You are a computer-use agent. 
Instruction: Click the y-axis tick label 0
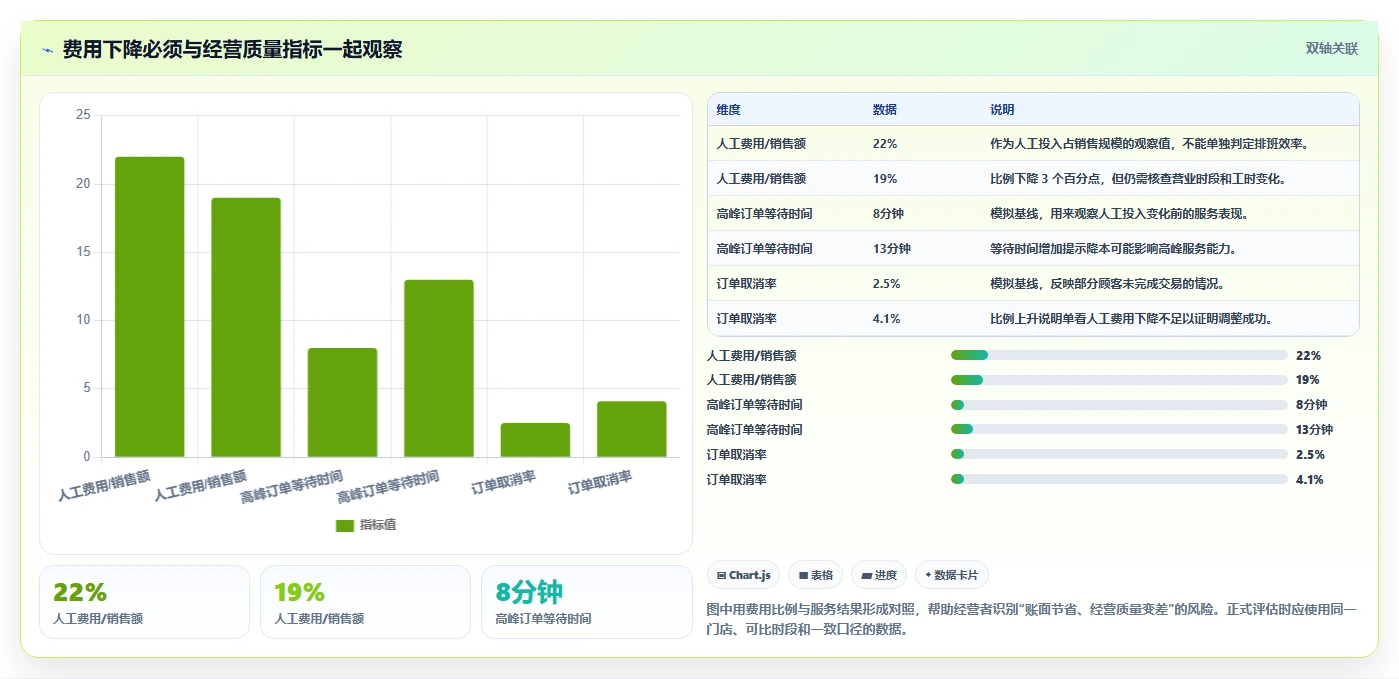[x=87, y=457]
